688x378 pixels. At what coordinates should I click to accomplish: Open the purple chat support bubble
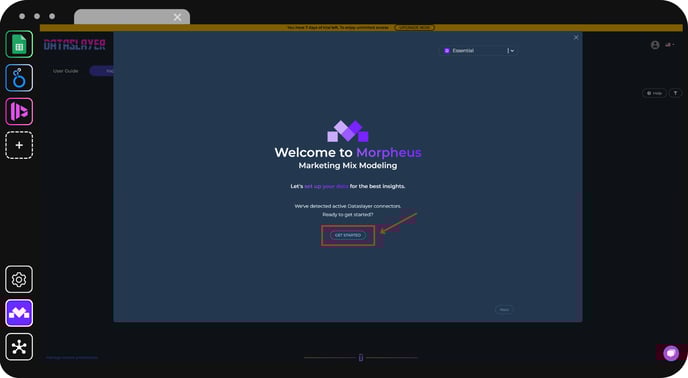tap(671, 353)
